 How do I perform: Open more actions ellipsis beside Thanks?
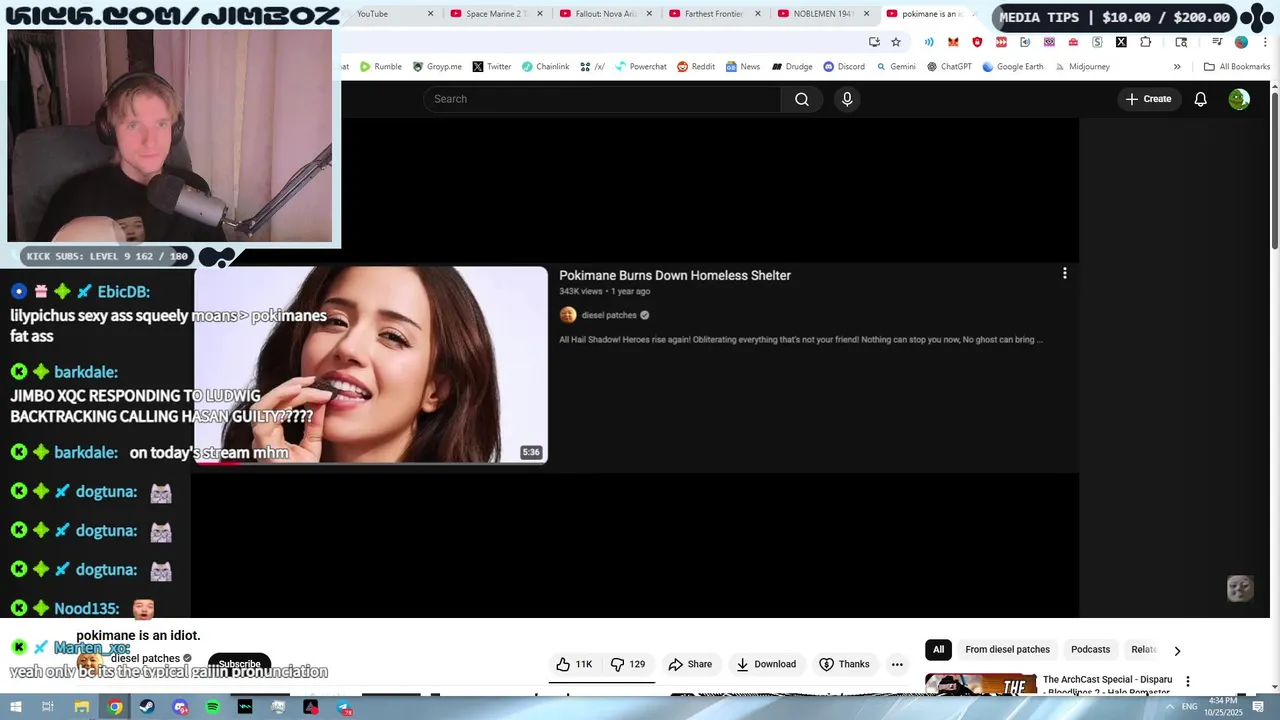(897, 664)
